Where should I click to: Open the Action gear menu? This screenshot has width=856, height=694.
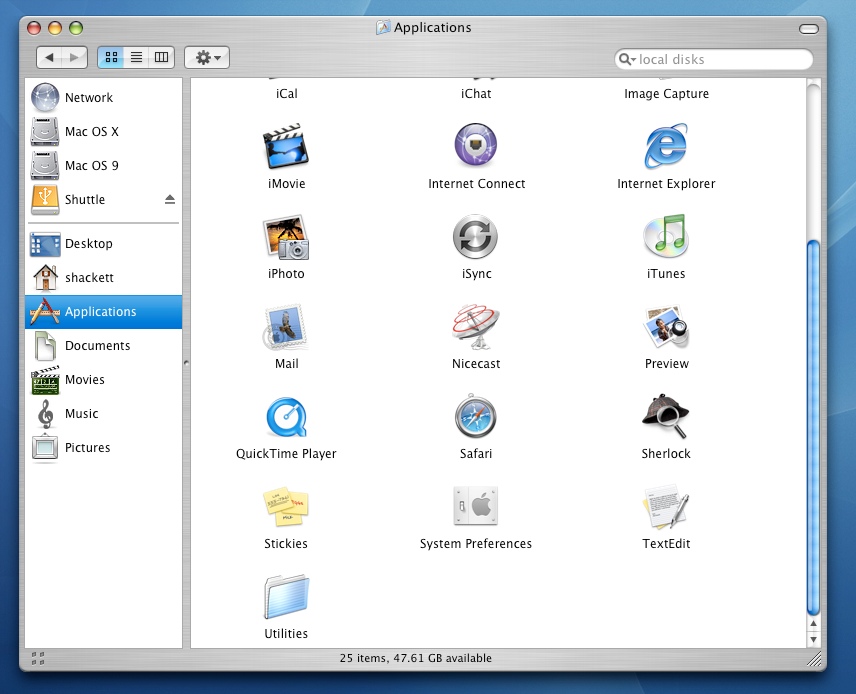[x=207, y=57]
